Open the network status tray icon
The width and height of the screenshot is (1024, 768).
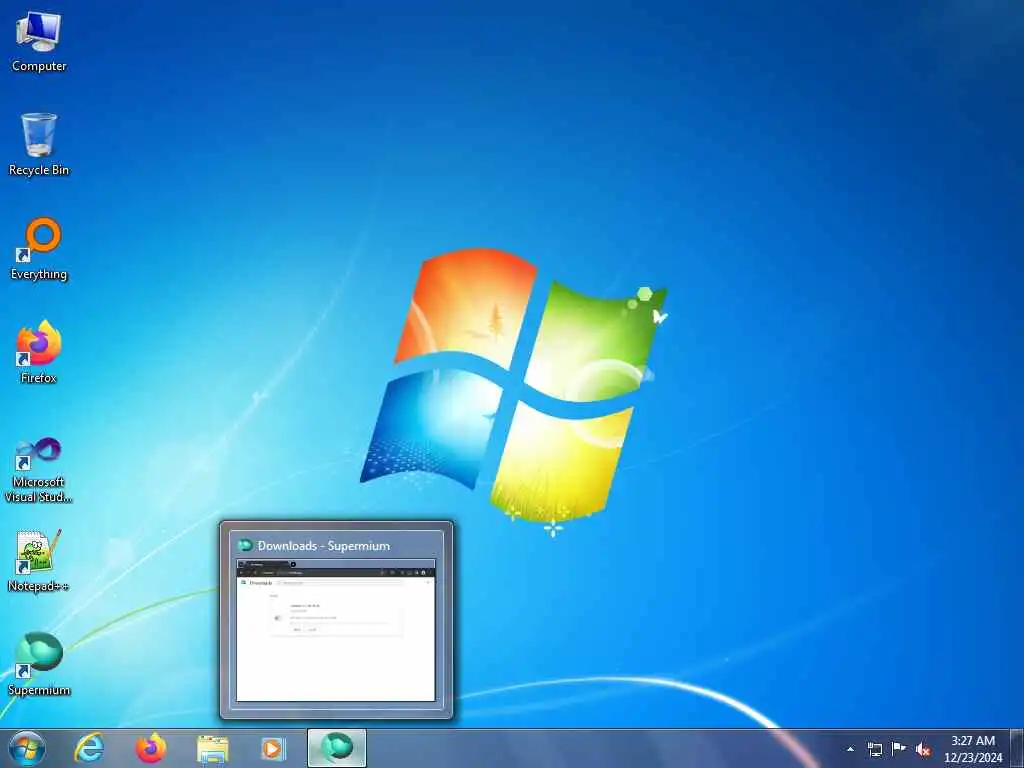[874, 749]
